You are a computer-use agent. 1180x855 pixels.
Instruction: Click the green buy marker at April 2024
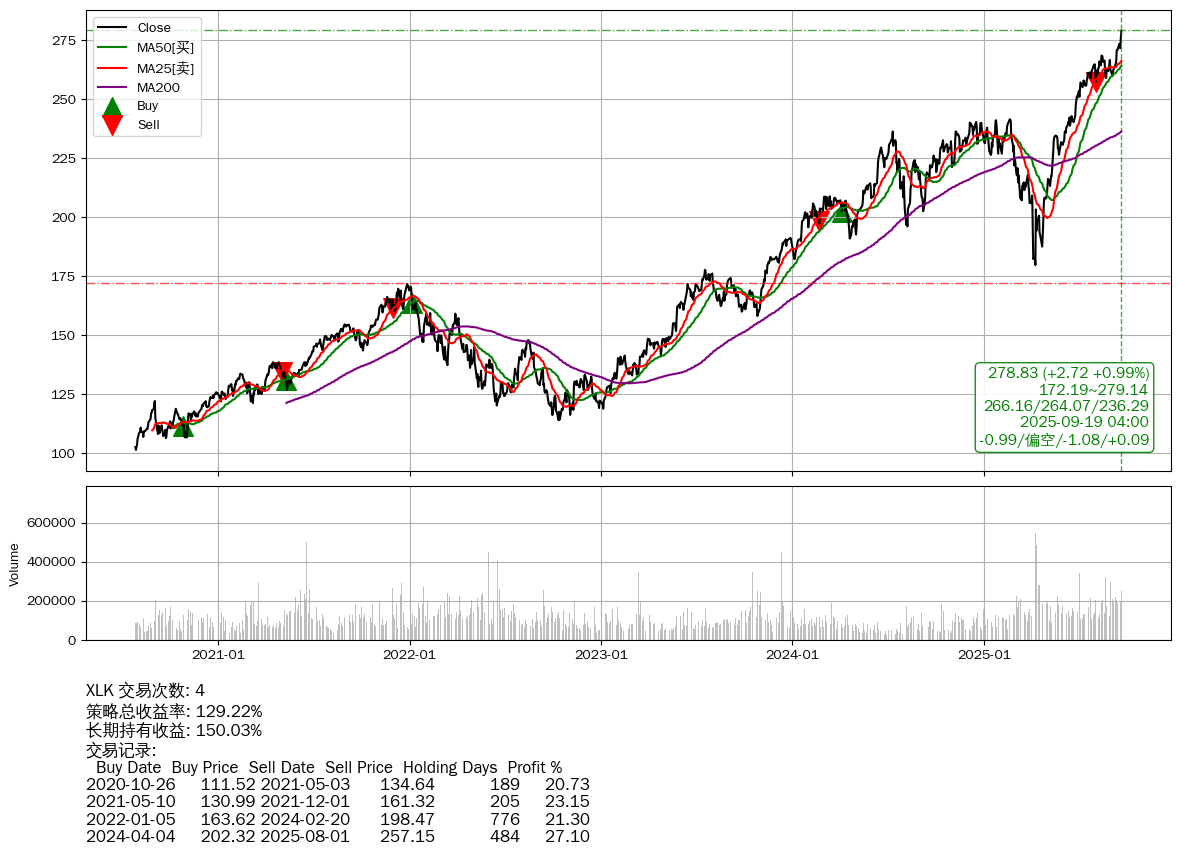pyautogui.click(x=841, y=213)
